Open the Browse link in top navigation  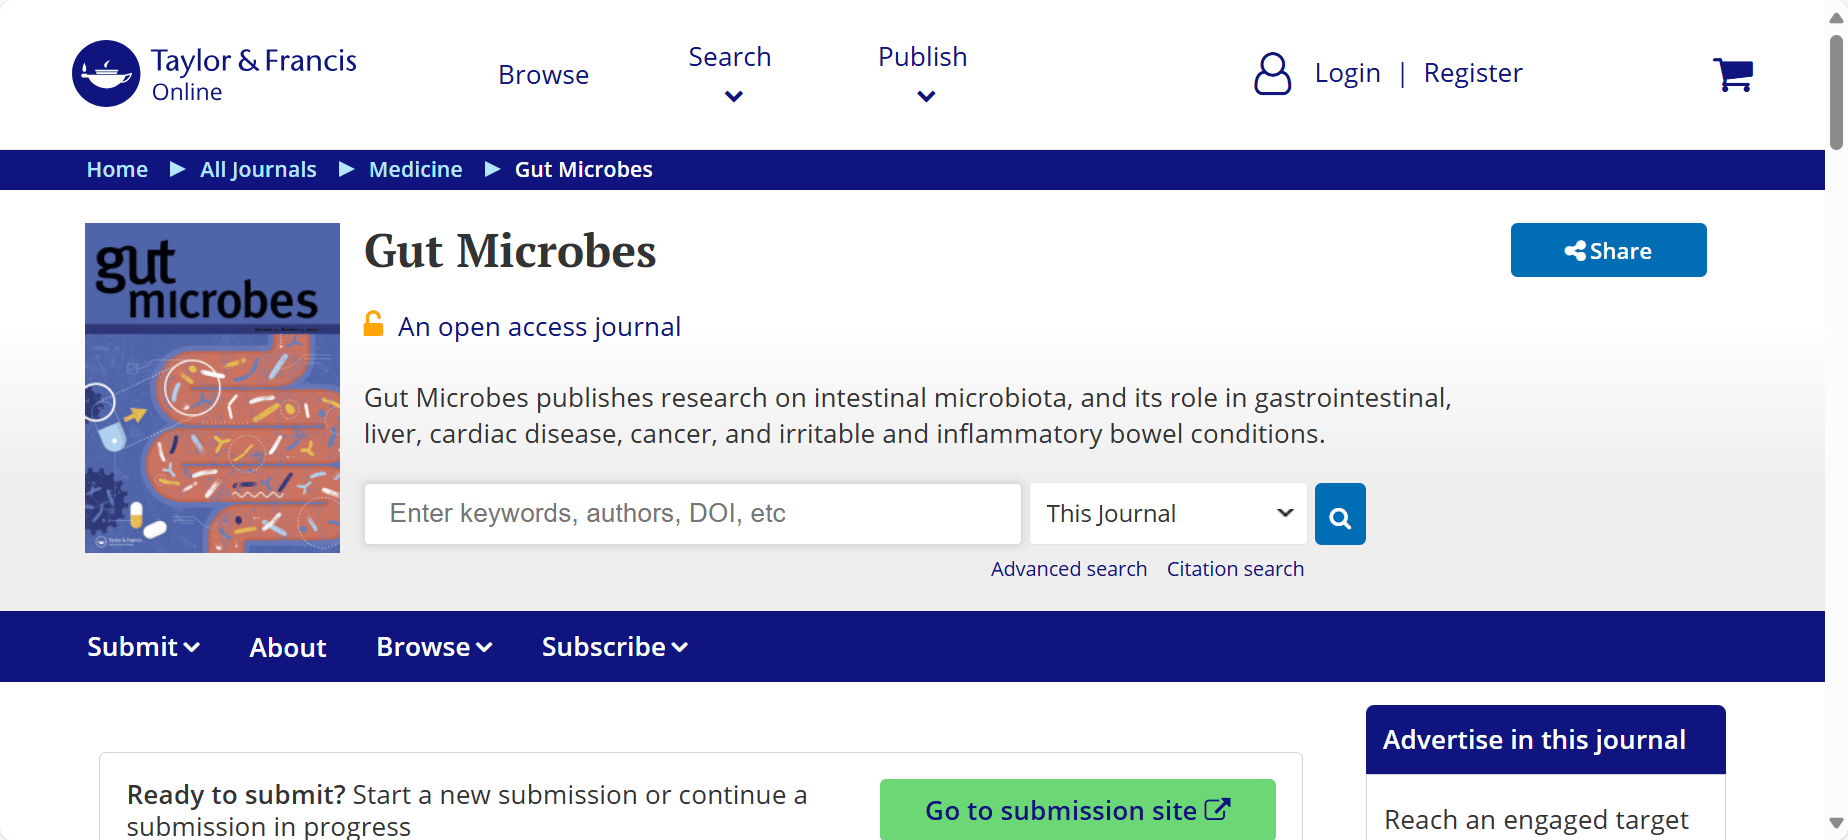pos(544,75)
